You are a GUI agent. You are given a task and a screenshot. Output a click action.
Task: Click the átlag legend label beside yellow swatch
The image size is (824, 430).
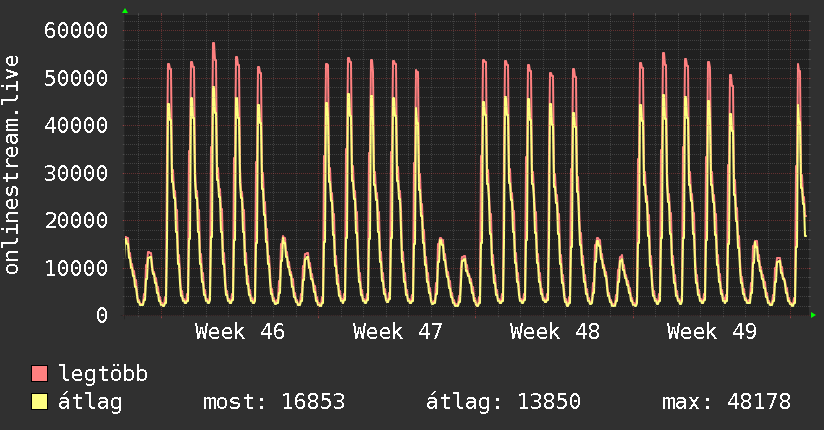[x=90, y=402]
